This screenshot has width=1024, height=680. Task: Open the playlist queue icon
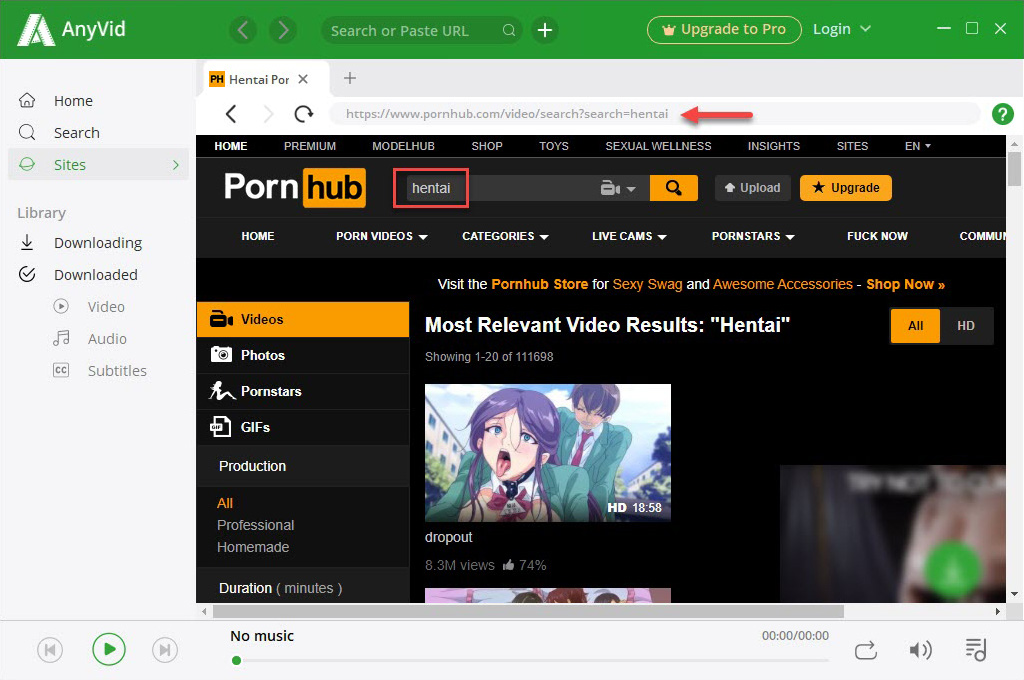pyautogui.click(x=976, y=650)
